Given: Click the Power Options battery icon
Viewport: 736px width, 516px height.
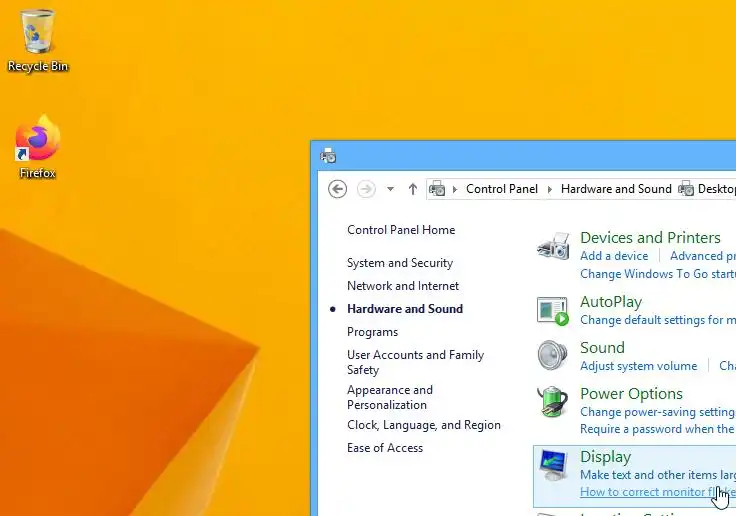Looking at the screenshot, I should pos(552,401).
